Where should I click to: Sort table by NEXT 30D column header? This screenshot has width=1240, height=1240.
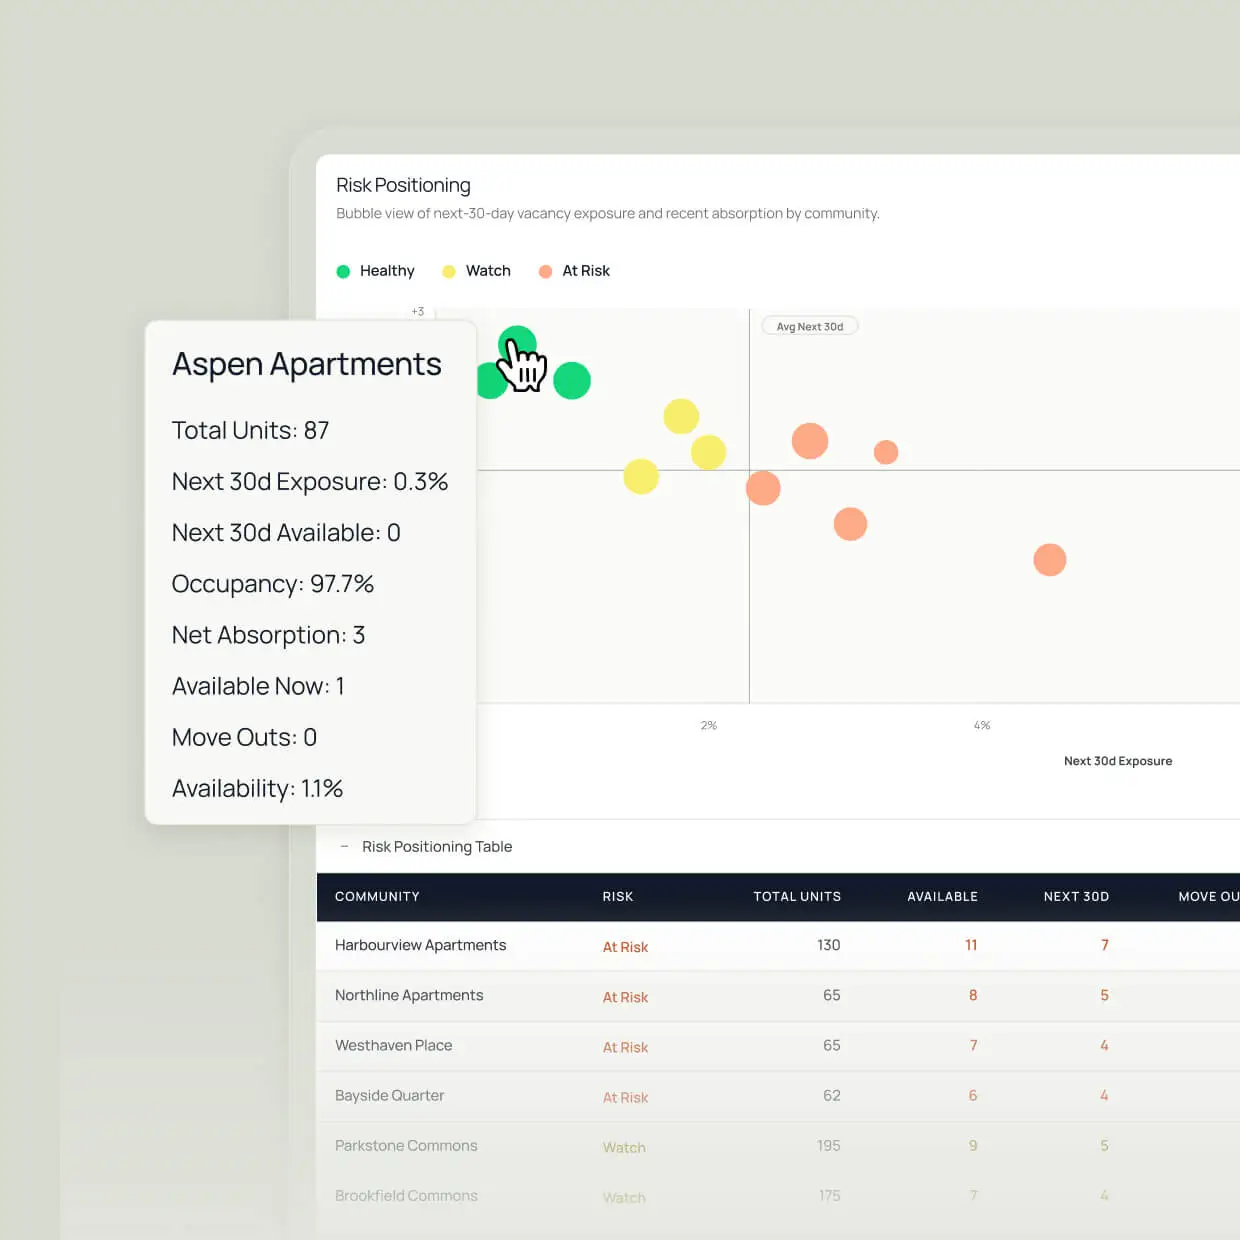point(1076,897)
